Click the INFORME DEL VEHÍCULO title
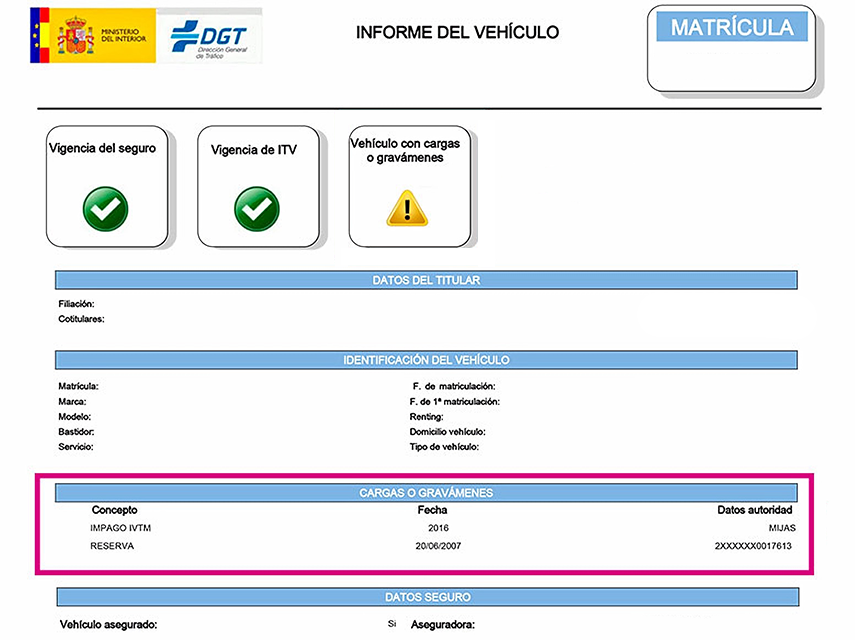Viewport: 855px width, 640px height. [457, 33]
